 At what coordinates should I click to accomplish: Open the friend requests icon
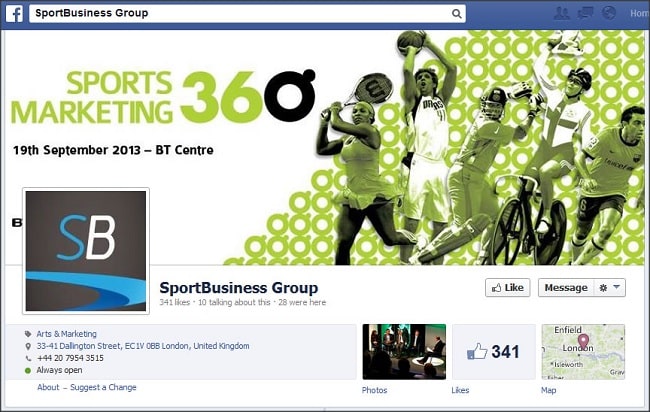tap(562, 13)
